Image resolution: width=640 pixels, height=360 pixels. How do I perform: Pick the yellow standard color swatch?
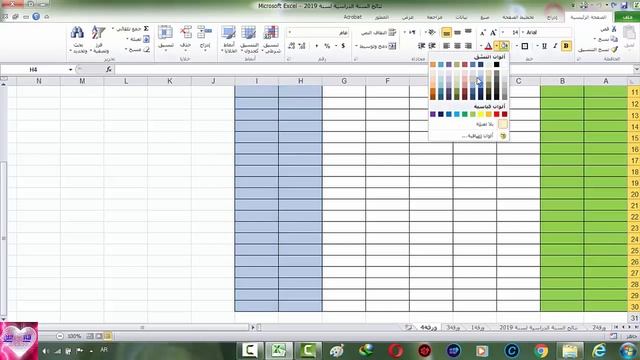click(480, 114)
